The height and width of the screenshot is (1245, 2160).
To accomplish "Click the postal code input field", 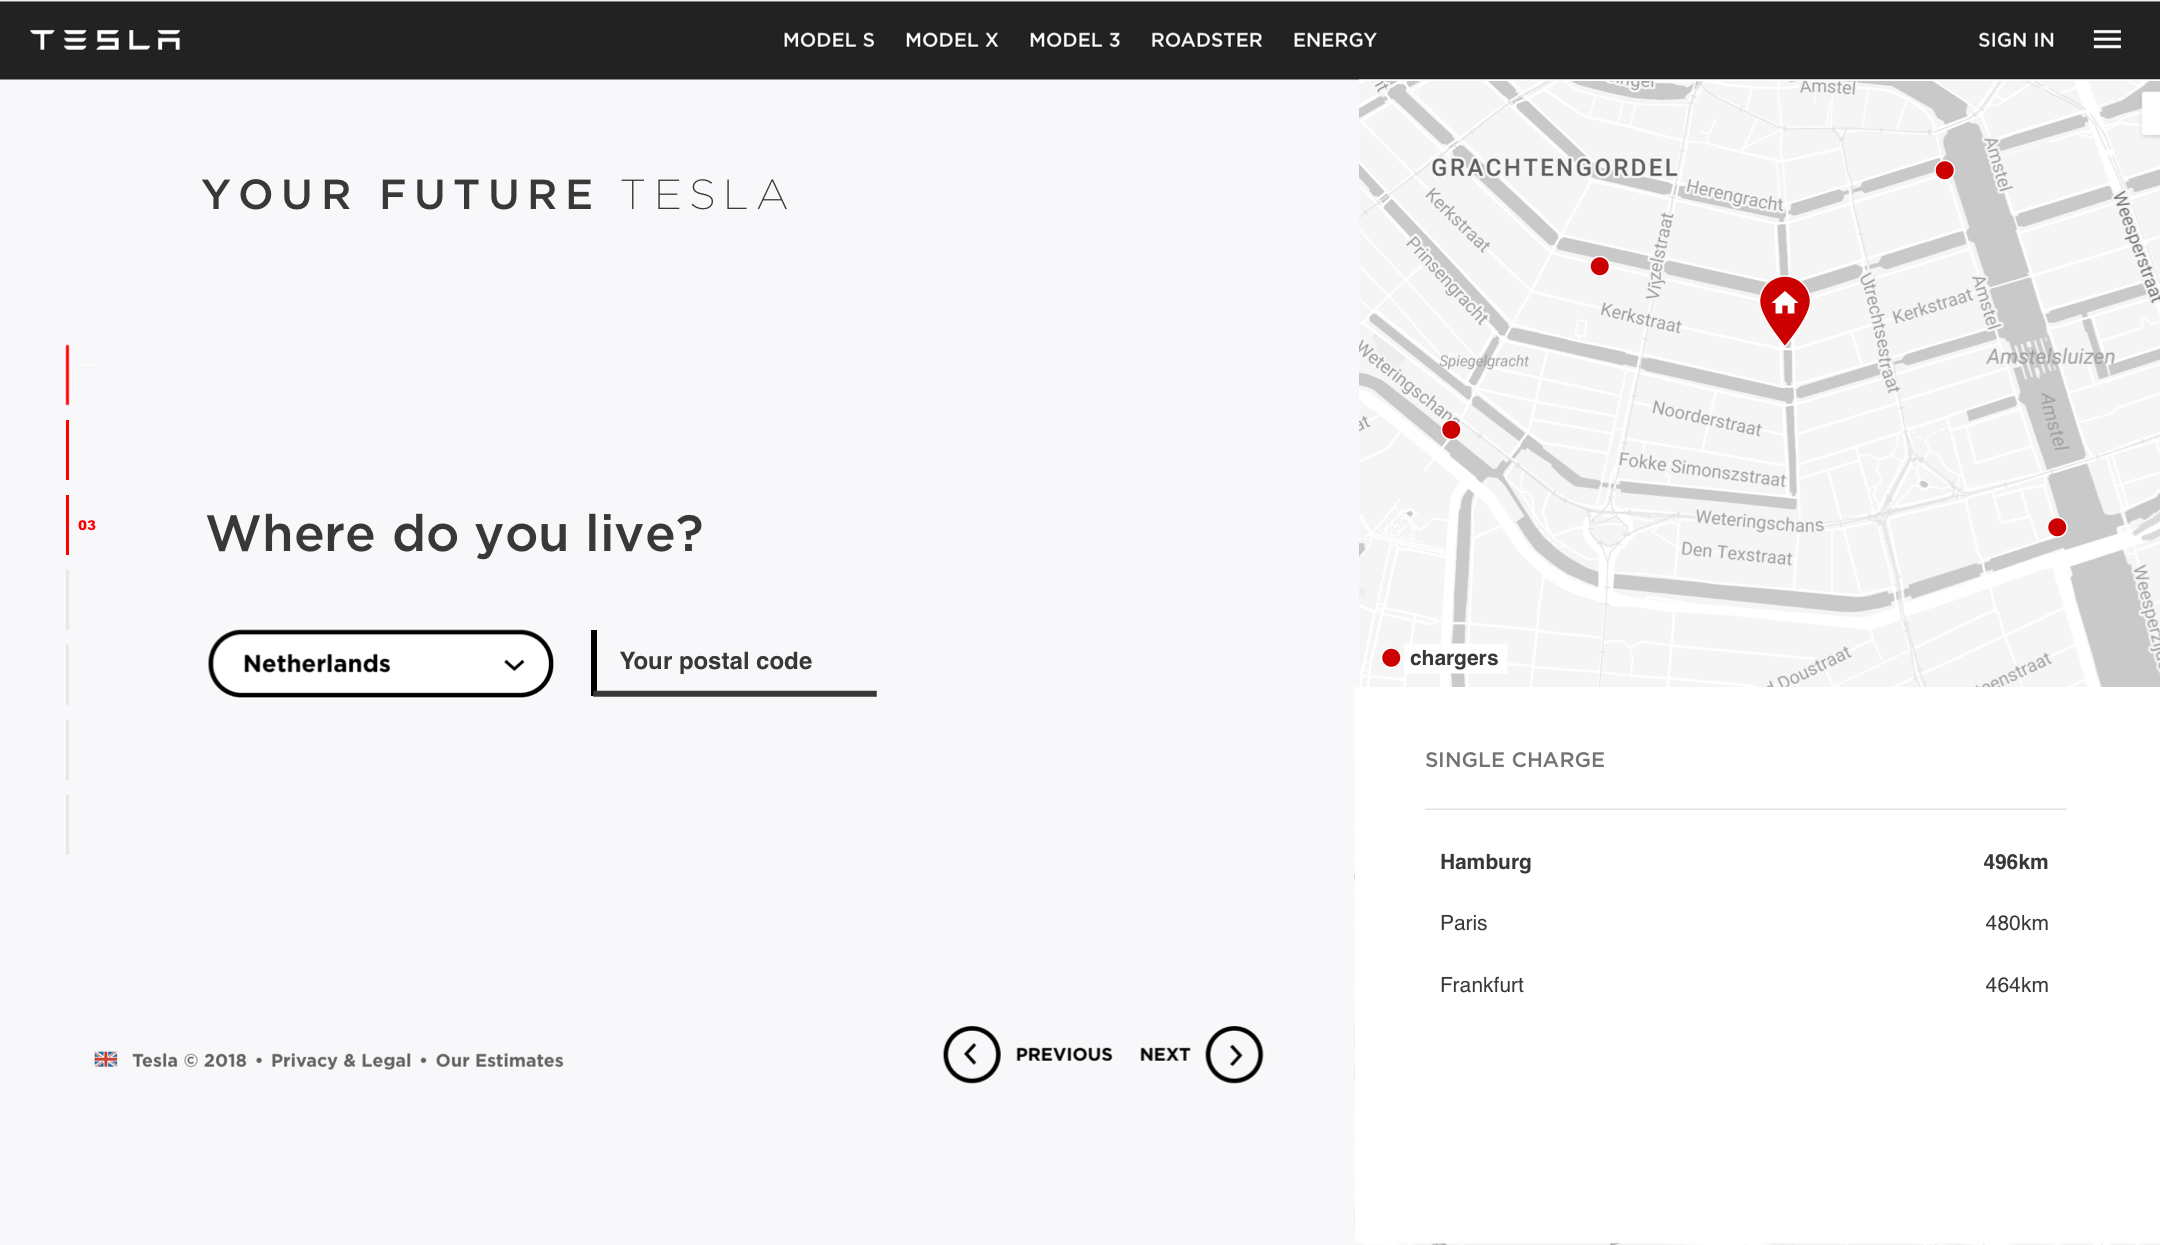I will point(734,662).
